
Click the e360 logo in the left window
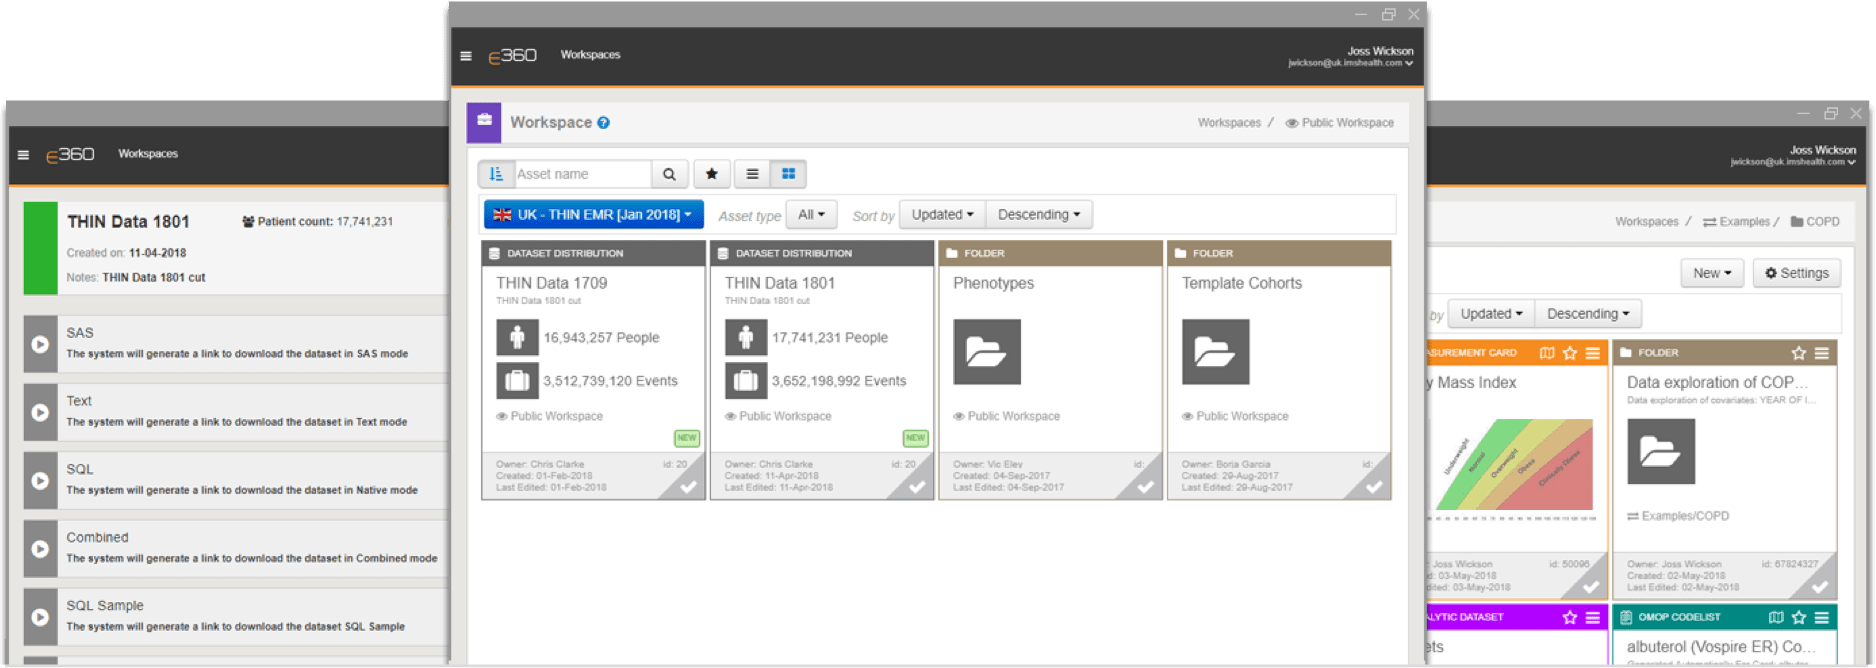pos(70,155)
